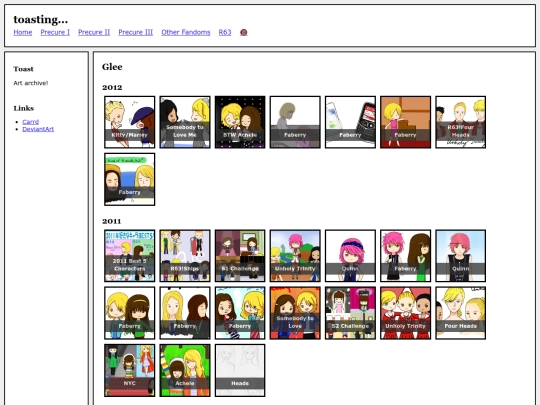The height and width of the screenshot is (405, 540).
Task: Click the '2012' section heading
Action: point(112,87)
